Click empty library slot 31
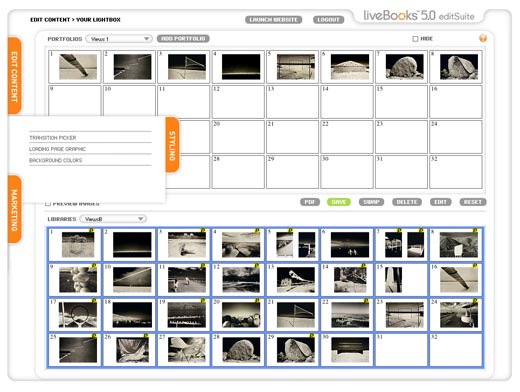This screenshot has height=392, width=520. tap(401, 349)
